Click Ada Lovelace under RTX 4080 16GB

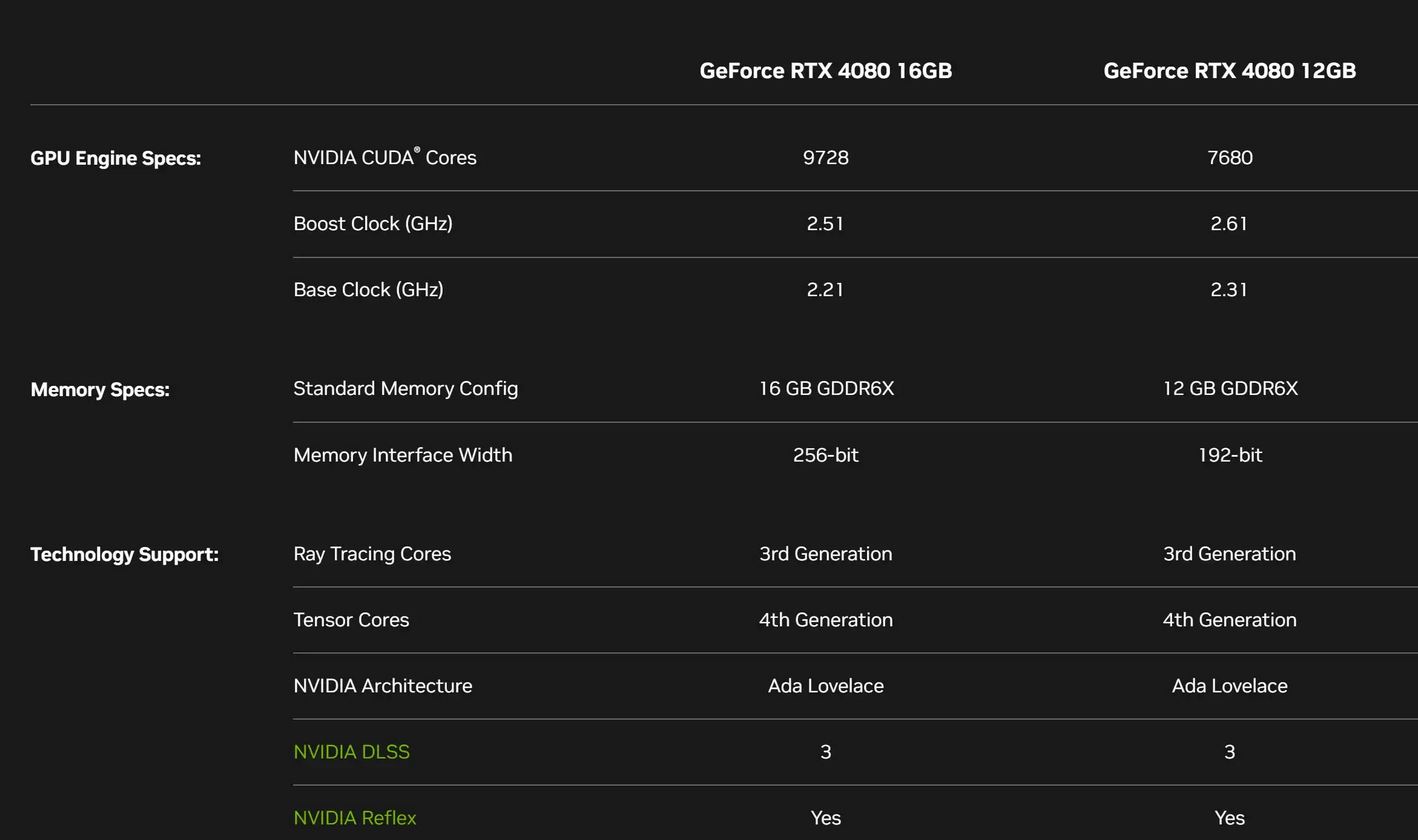point(825,686)
